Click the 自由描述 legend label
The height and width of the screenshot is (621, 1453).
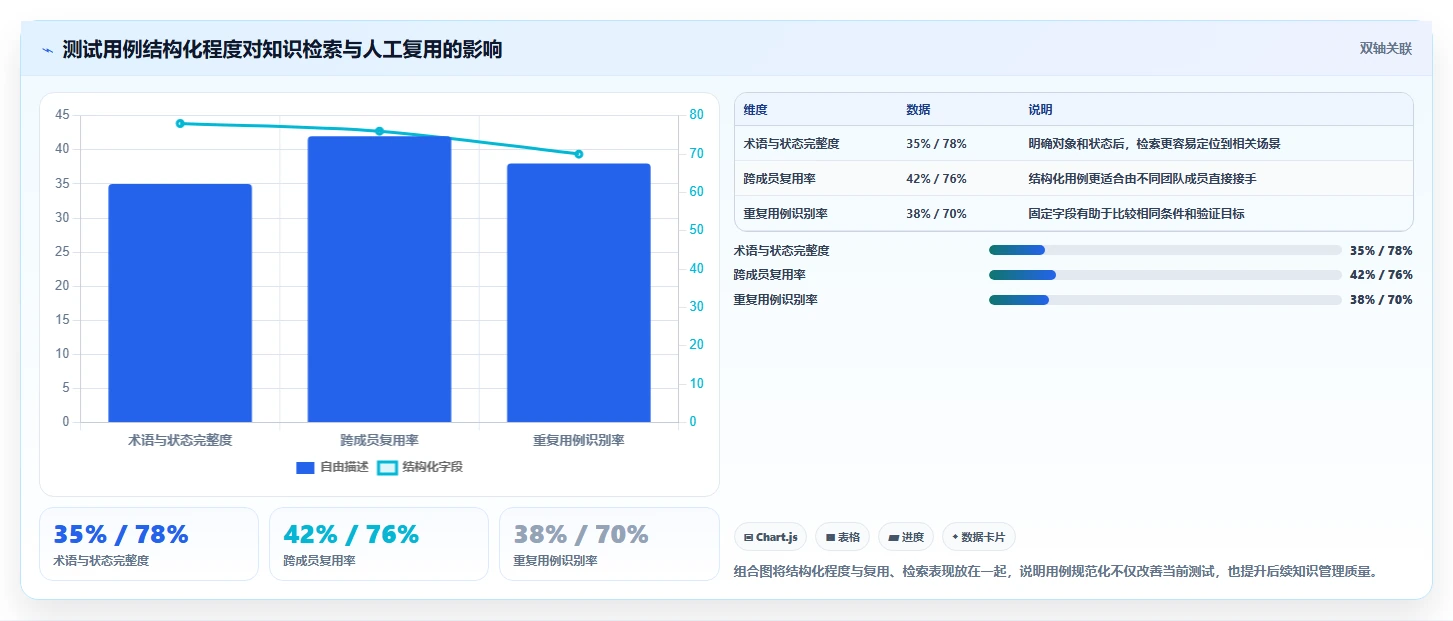(x=344, y=467)
